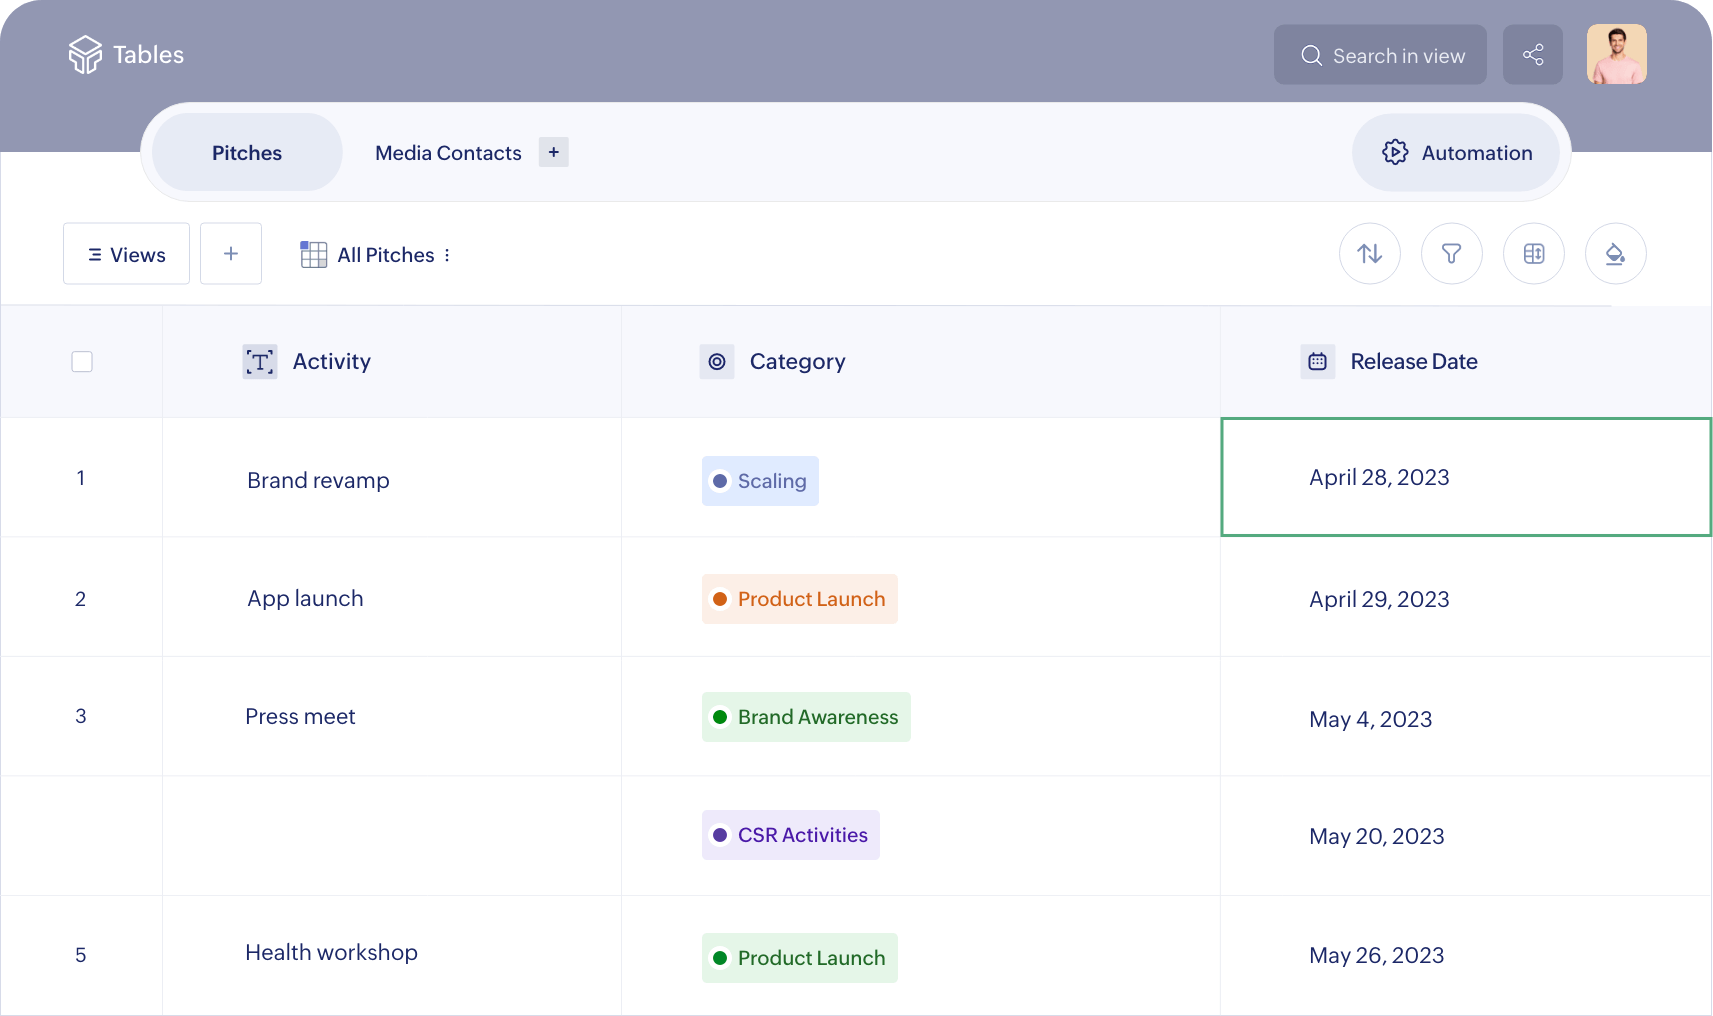Click the orange Product Launch tag
Screen dimensions: 1713x1016
[799, 599]
